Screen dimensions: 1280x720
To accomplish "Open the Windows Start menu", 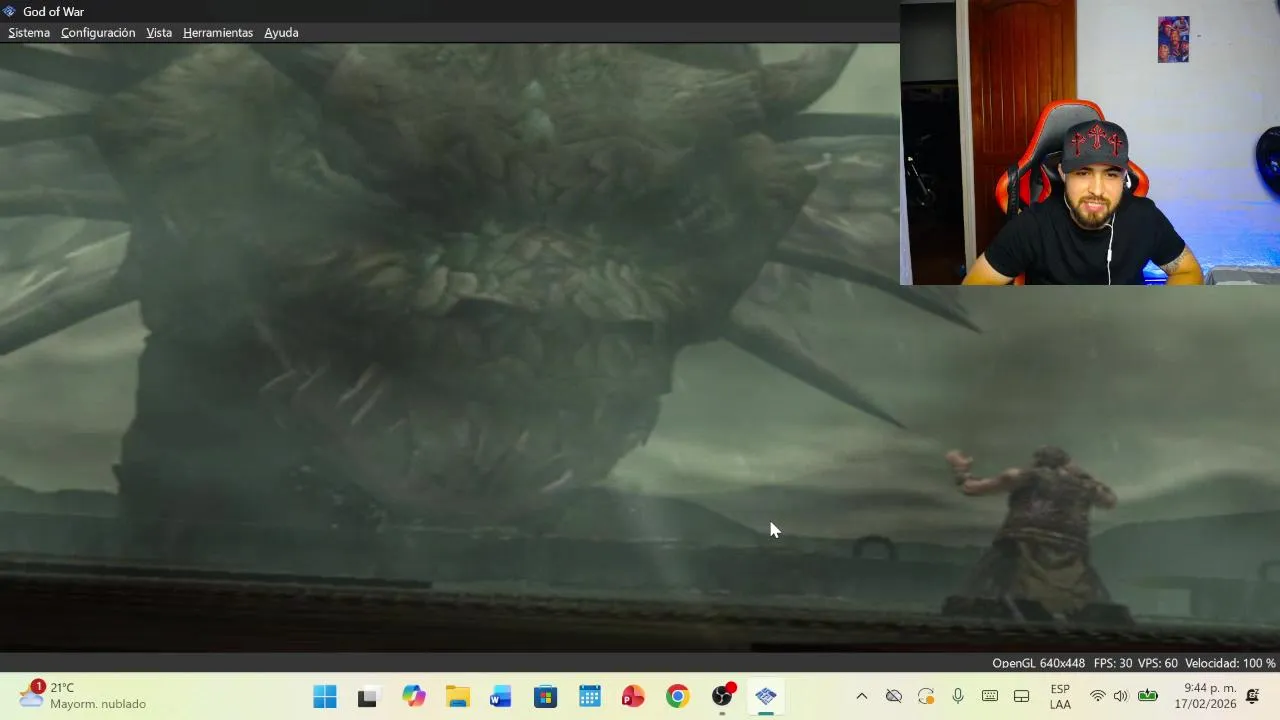I will click(325, 696).
